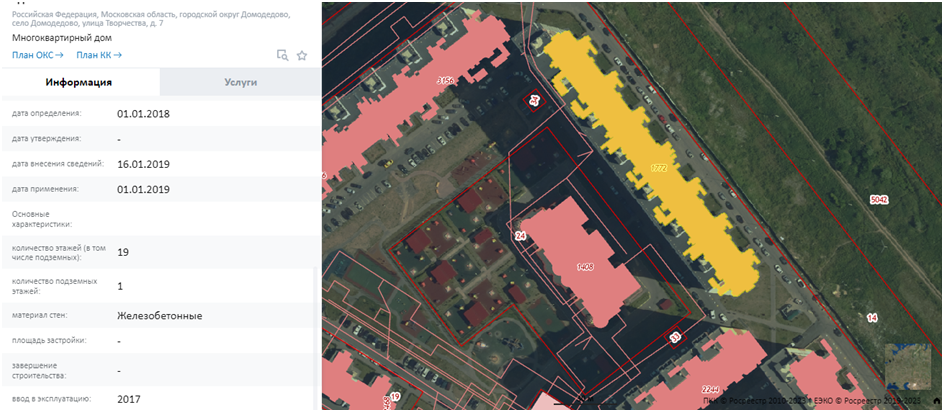Open the План ОКС link
Image resolution: width=944 pixels, height=412 pixels.
click(37, 55)
